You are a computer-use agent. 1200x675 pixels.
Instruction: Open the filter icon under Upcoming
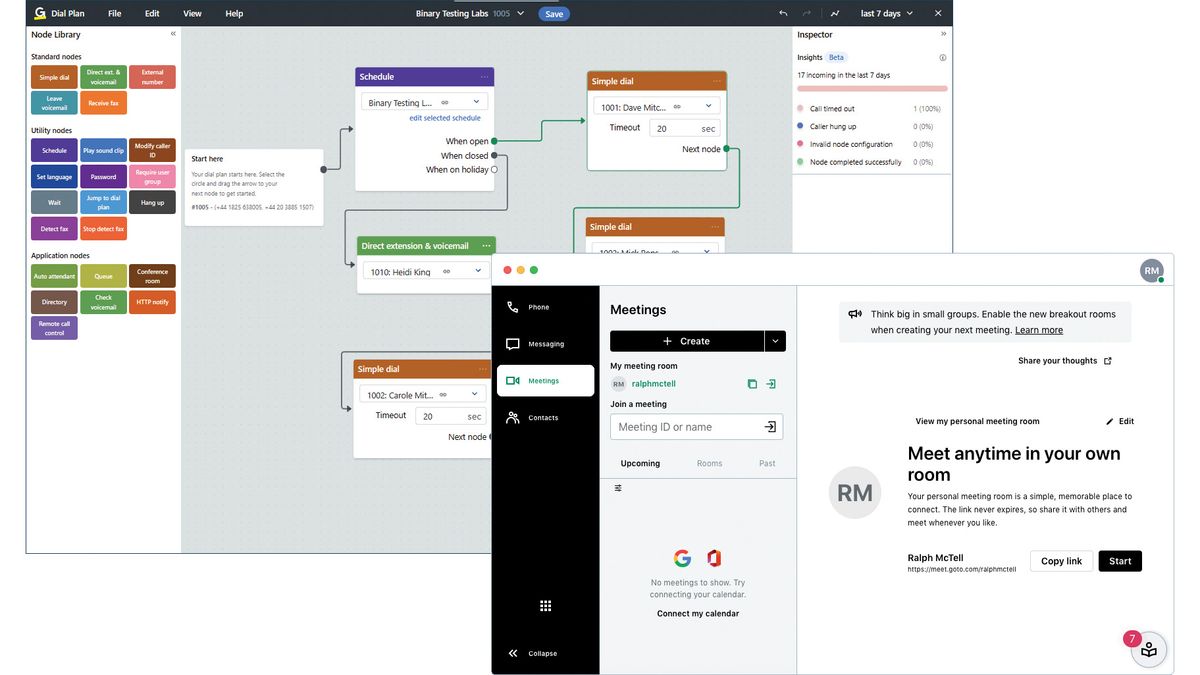coord(618,488)
